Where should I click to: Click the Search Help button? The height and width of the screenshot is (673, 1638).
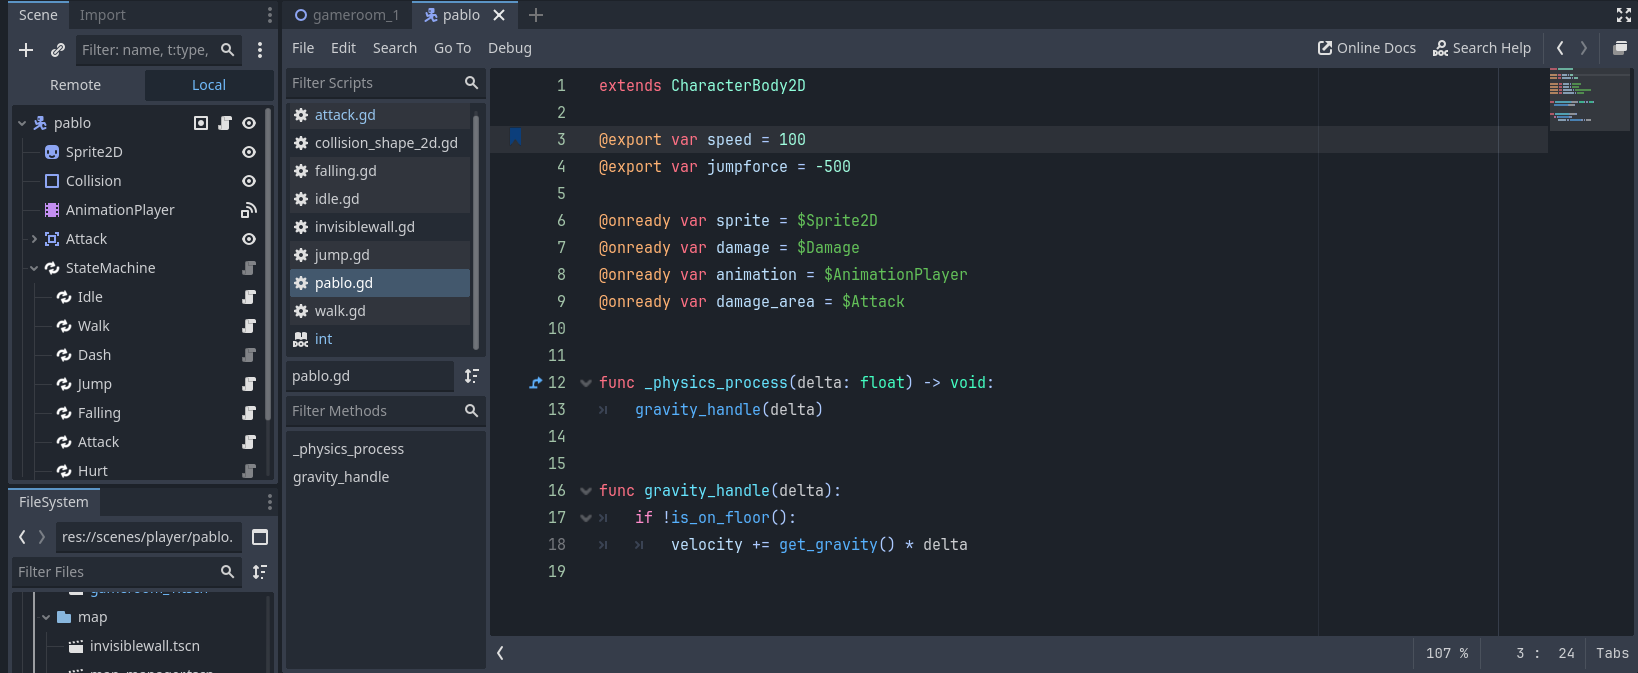click(1481, 48)
